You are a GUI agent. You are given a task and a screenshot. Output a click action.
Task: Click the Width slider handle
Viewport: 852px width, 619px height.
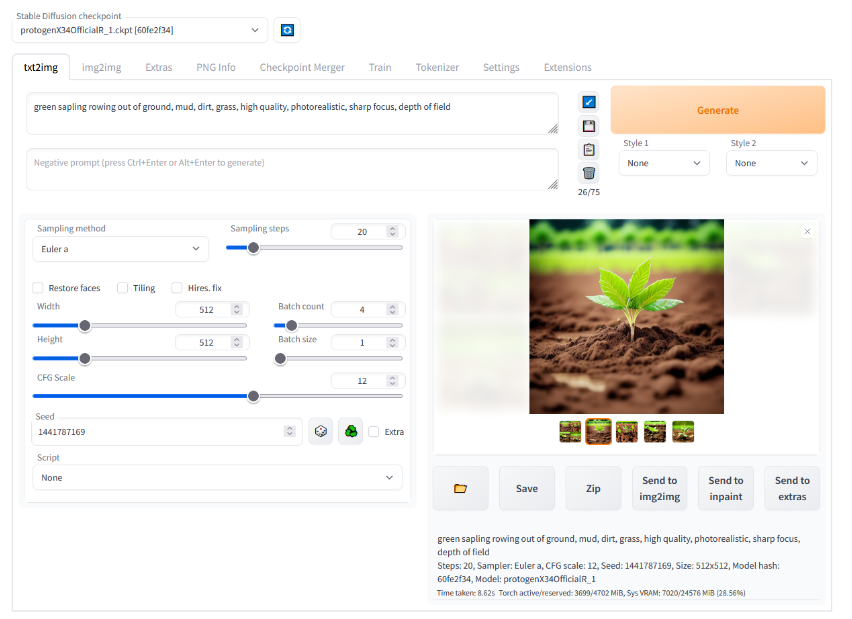[85, 326]
